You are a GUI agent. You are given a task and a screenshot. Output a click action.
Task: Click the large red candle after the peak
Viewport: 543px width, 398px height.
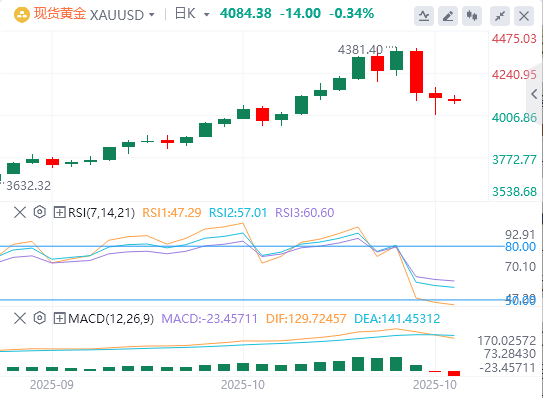pyautogui.click(x=416, y=72)
